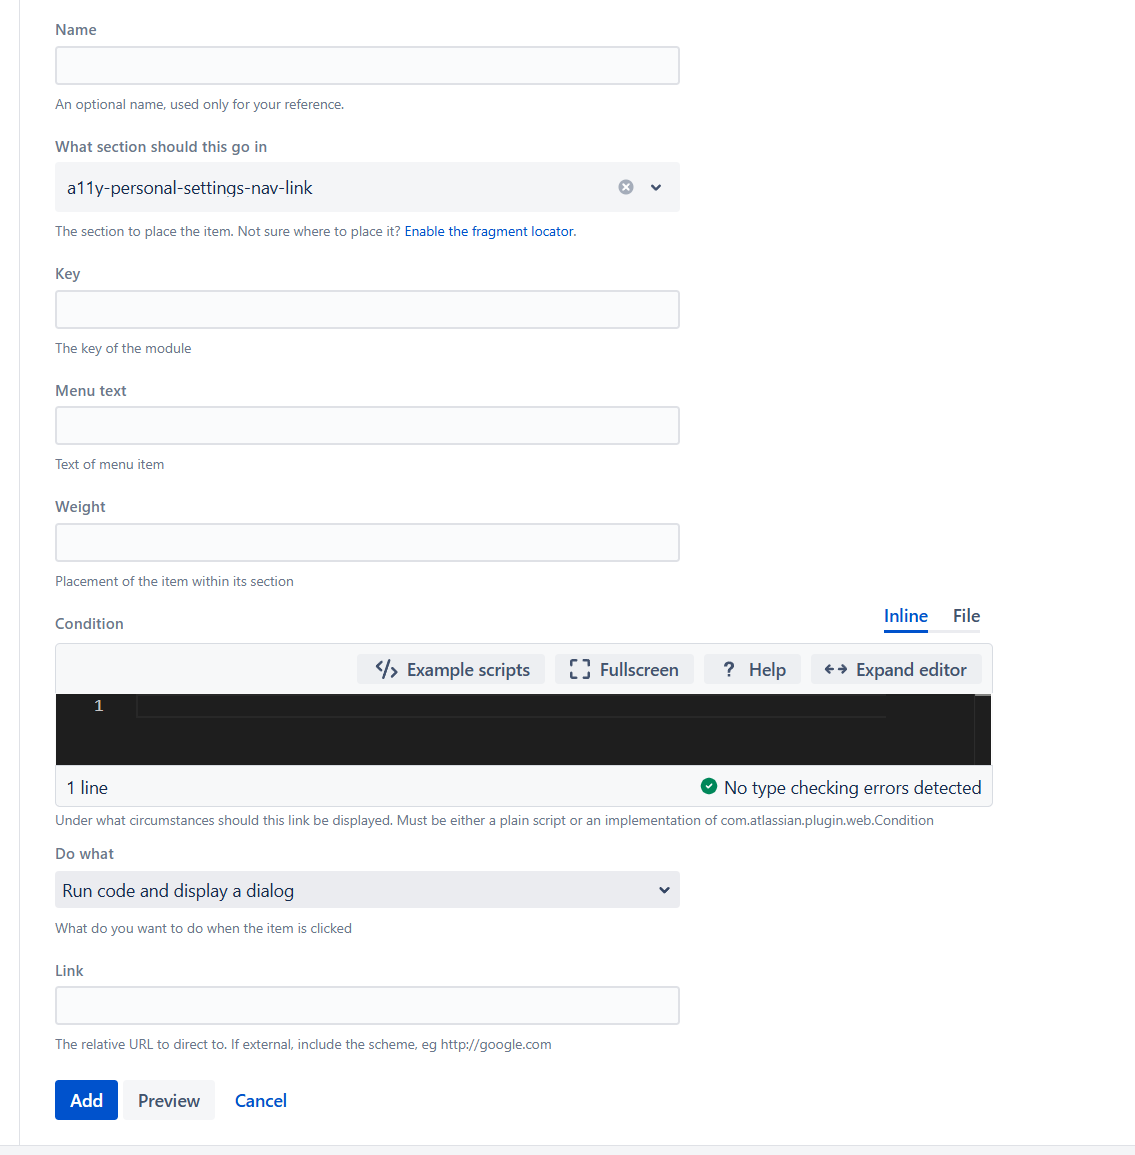This screenshot has width=1135, height=1155.
Task: Cancel the form via Cancel link
Action: click(260, 1100)
